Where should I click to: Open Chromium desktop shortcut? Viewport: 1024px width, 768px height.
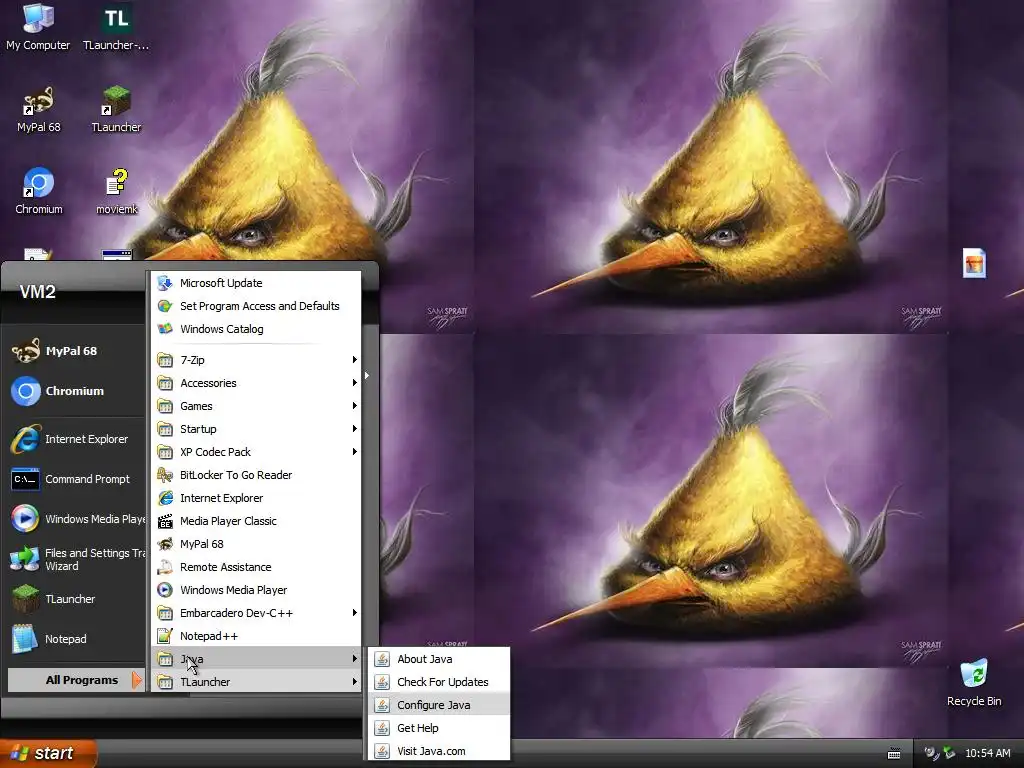click(39, 191)
